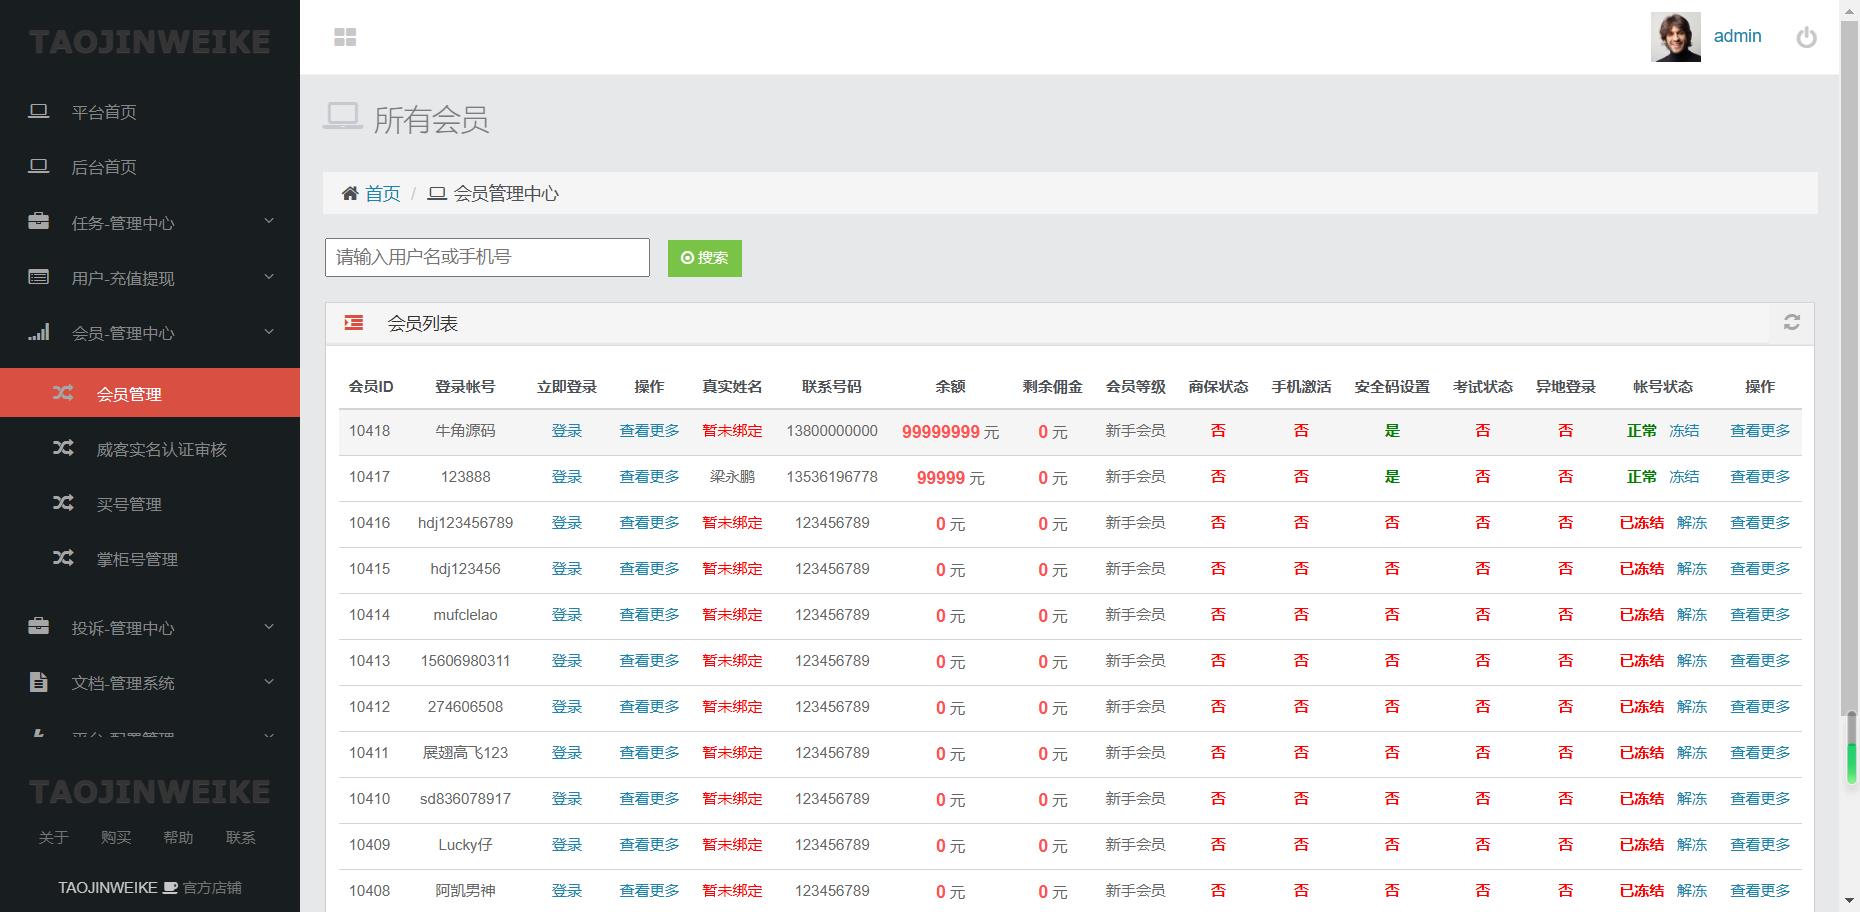Click 冻结 link for member 10417
This screenshot has height=912, width=1860.
(x=1684, y=477)
